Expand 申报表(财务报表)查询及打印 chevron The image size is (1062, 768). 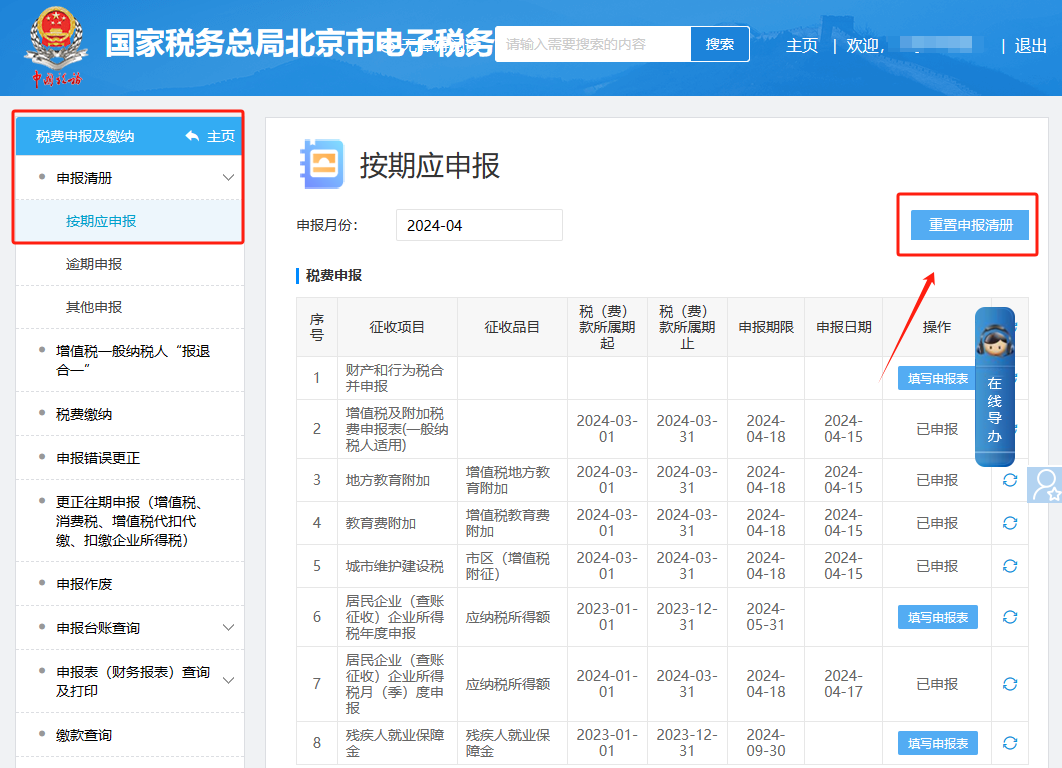tap(228, 681)
